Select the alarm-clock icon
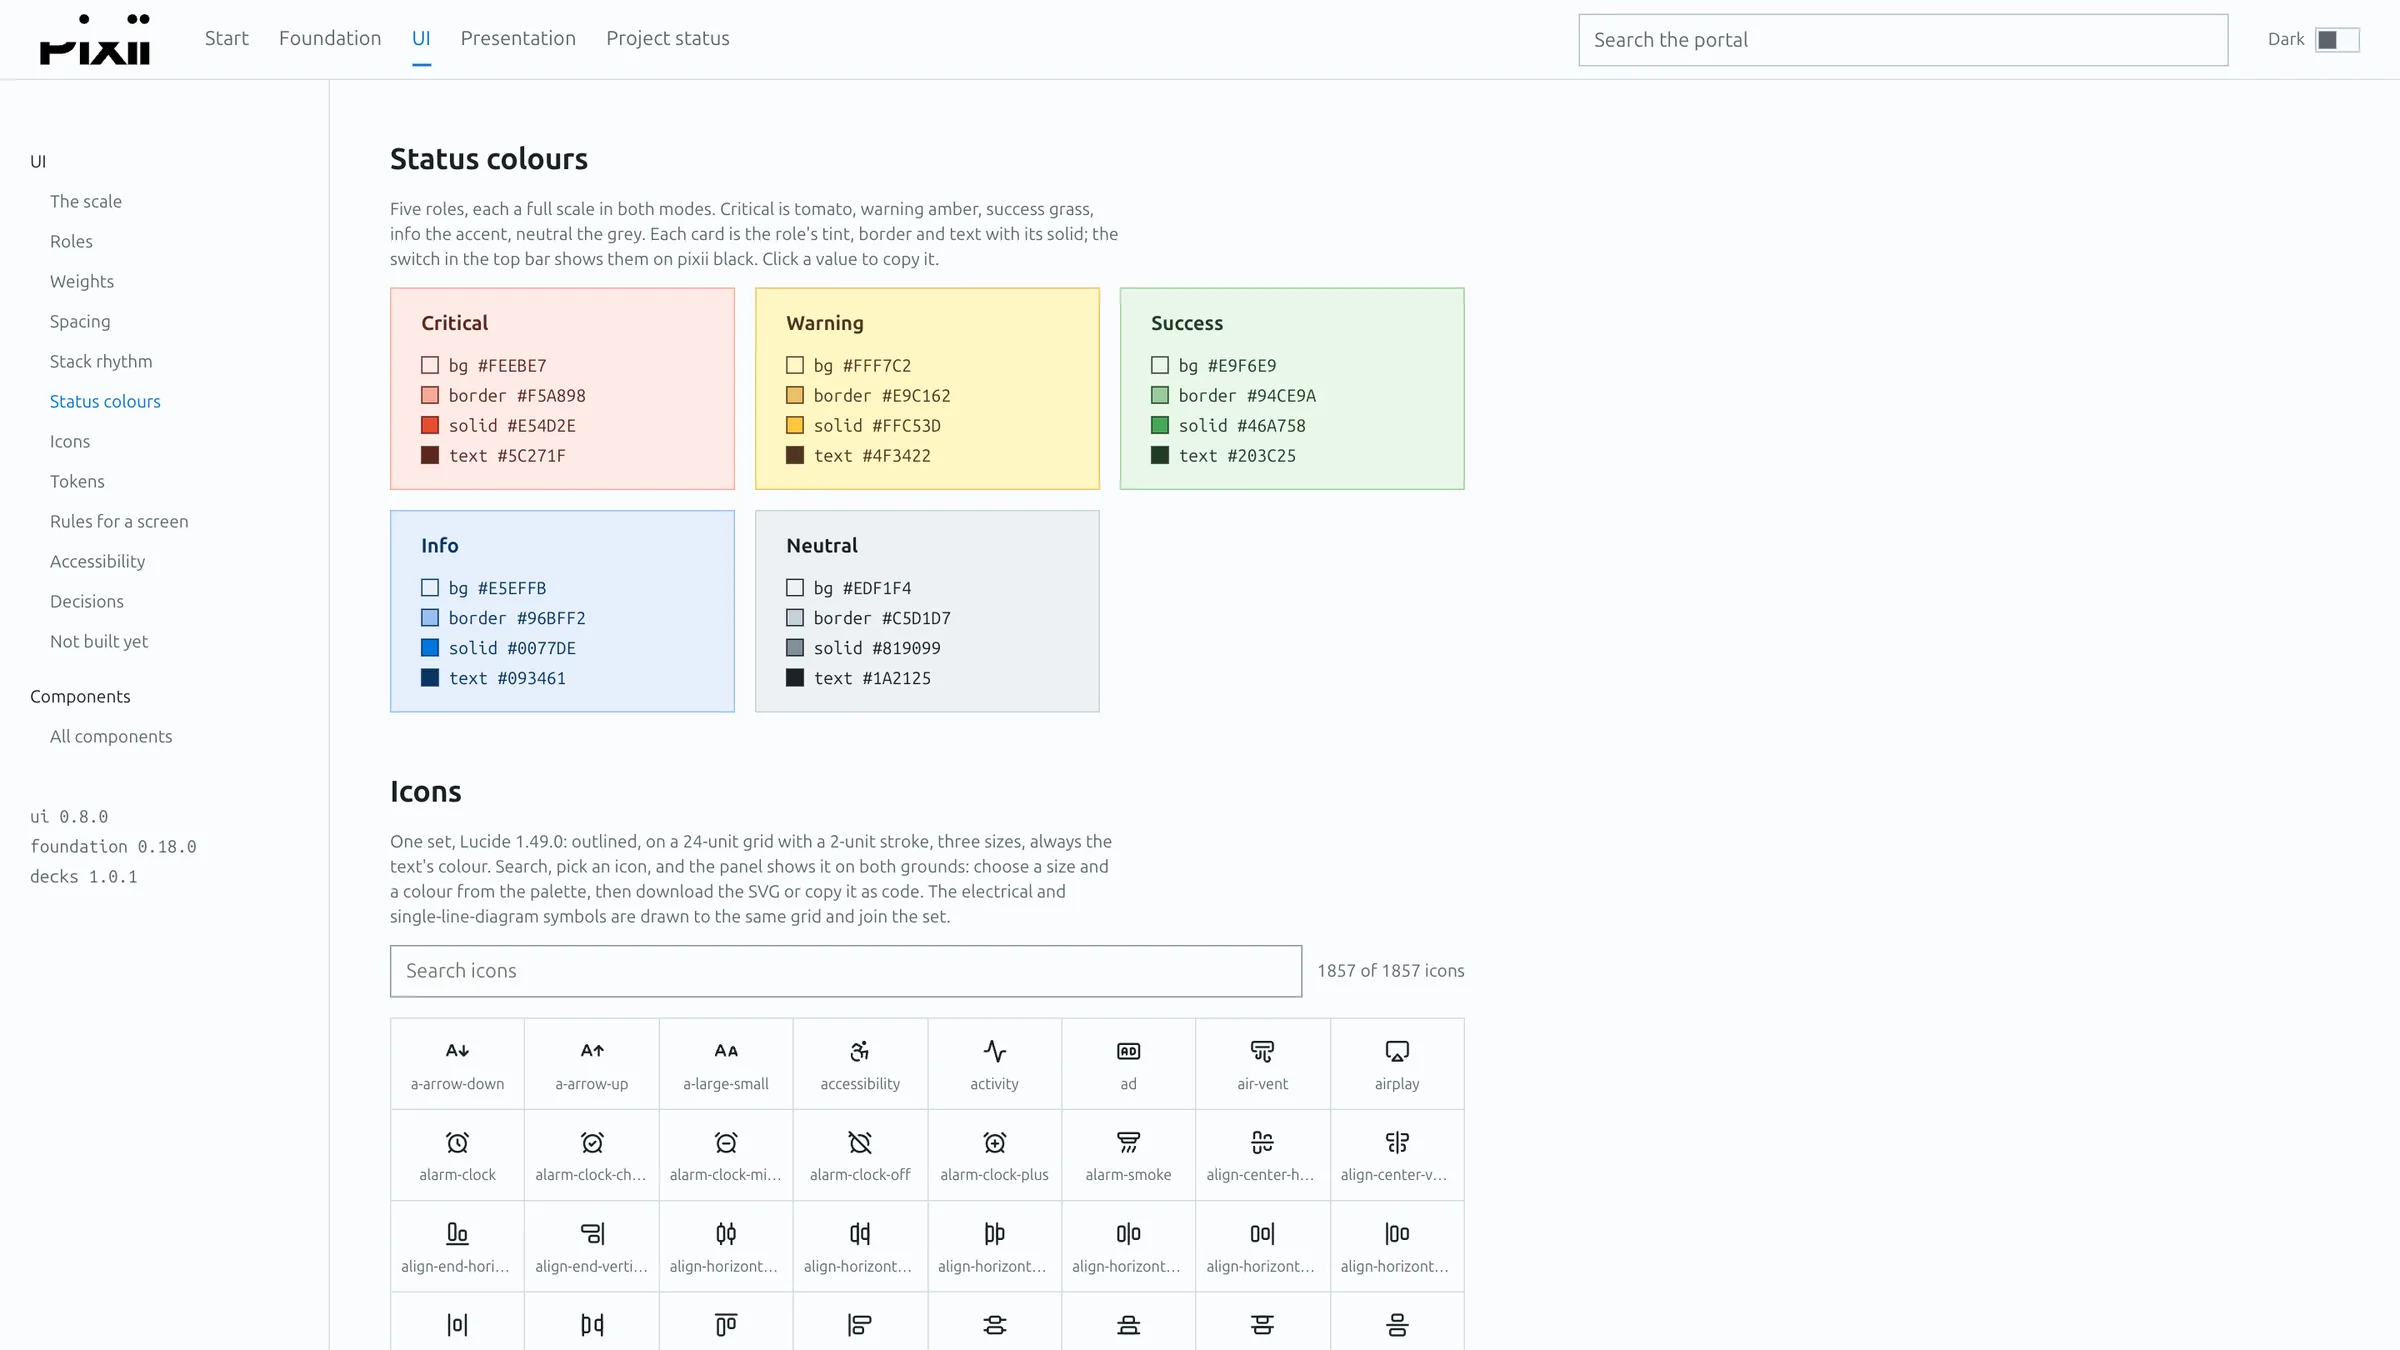2400x1350 pixels. click(457, 1155)
